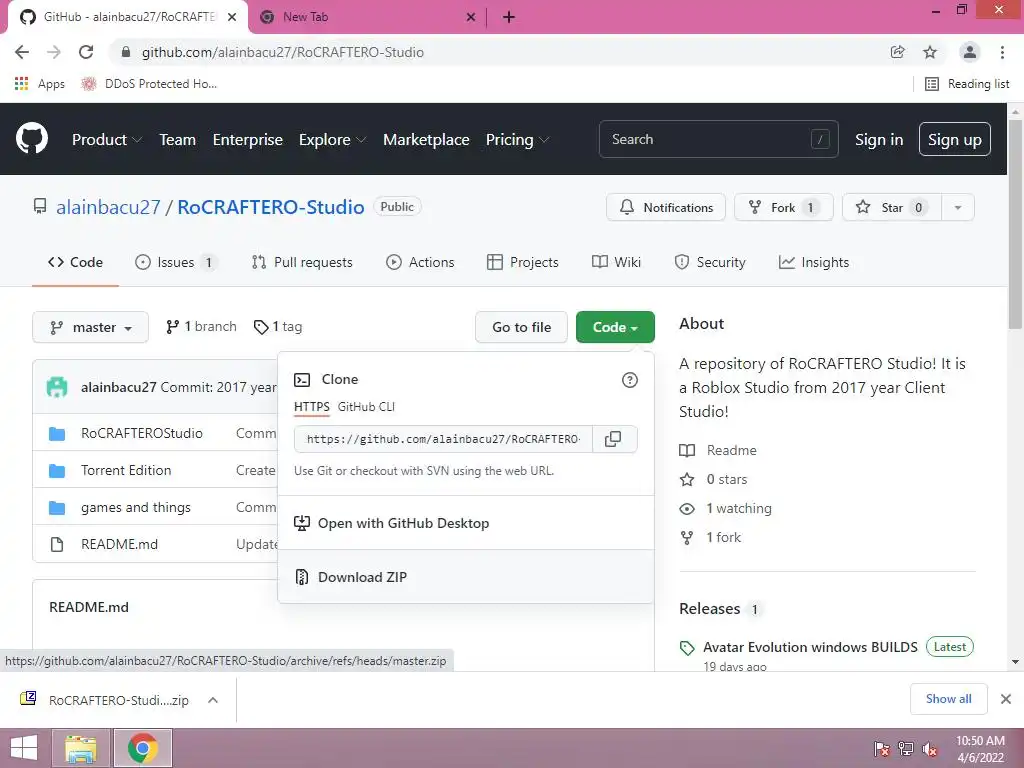This screenshot has width=1024, height=768.
Task: Open the Wiki tab
Action: tap(616, 263)
